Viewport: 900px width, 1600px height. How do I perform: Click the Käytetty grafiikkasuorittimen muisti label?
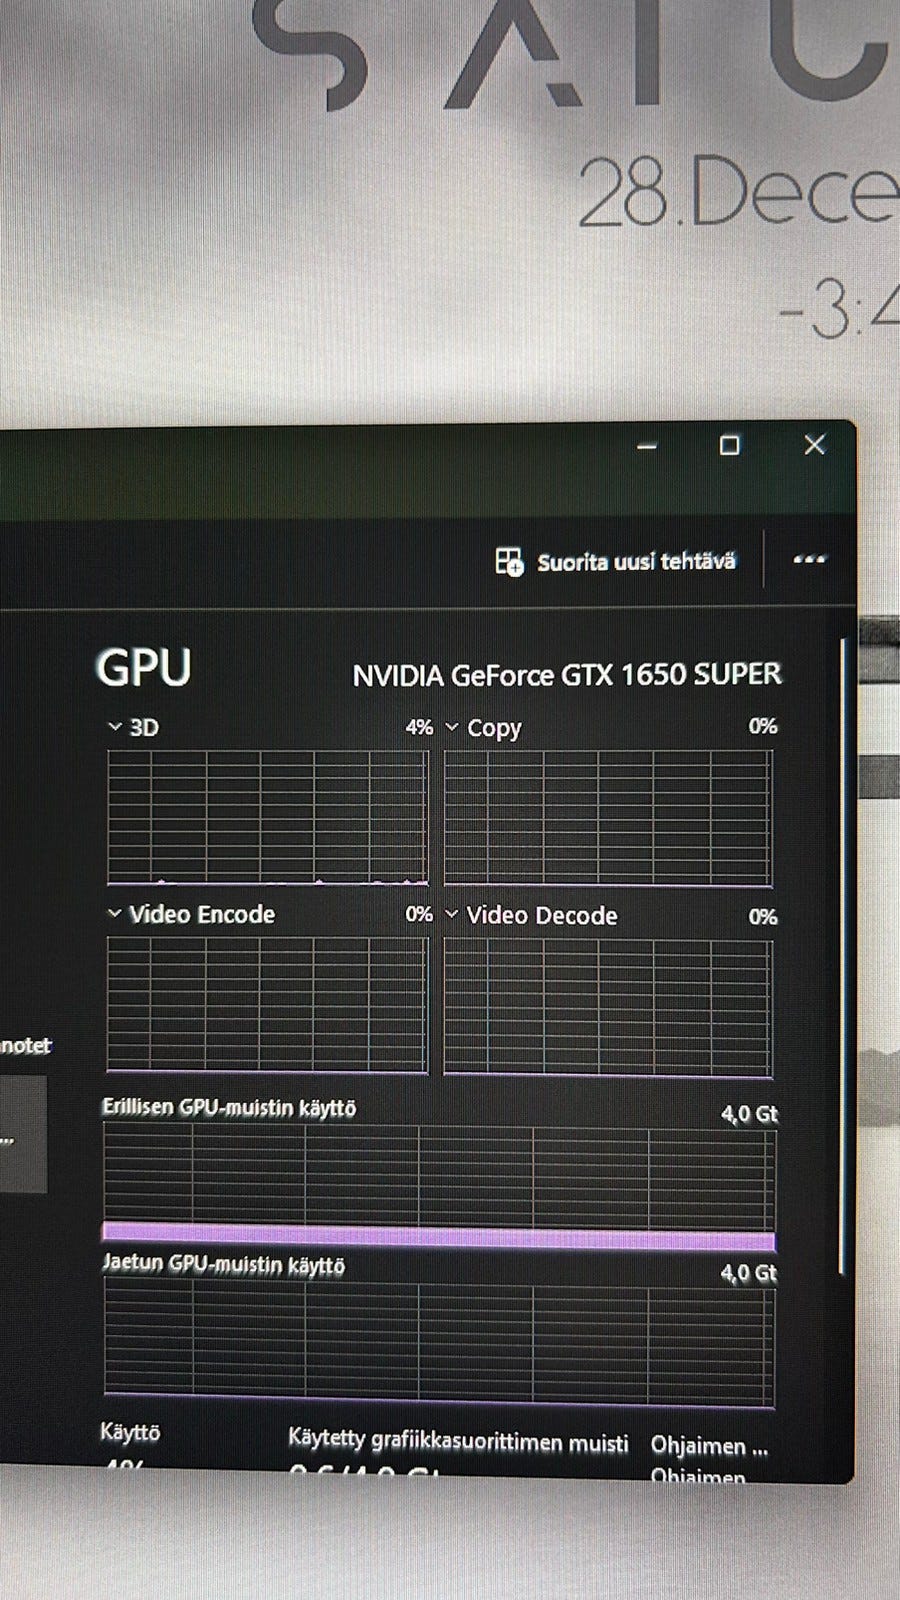tap(458, 1441)
